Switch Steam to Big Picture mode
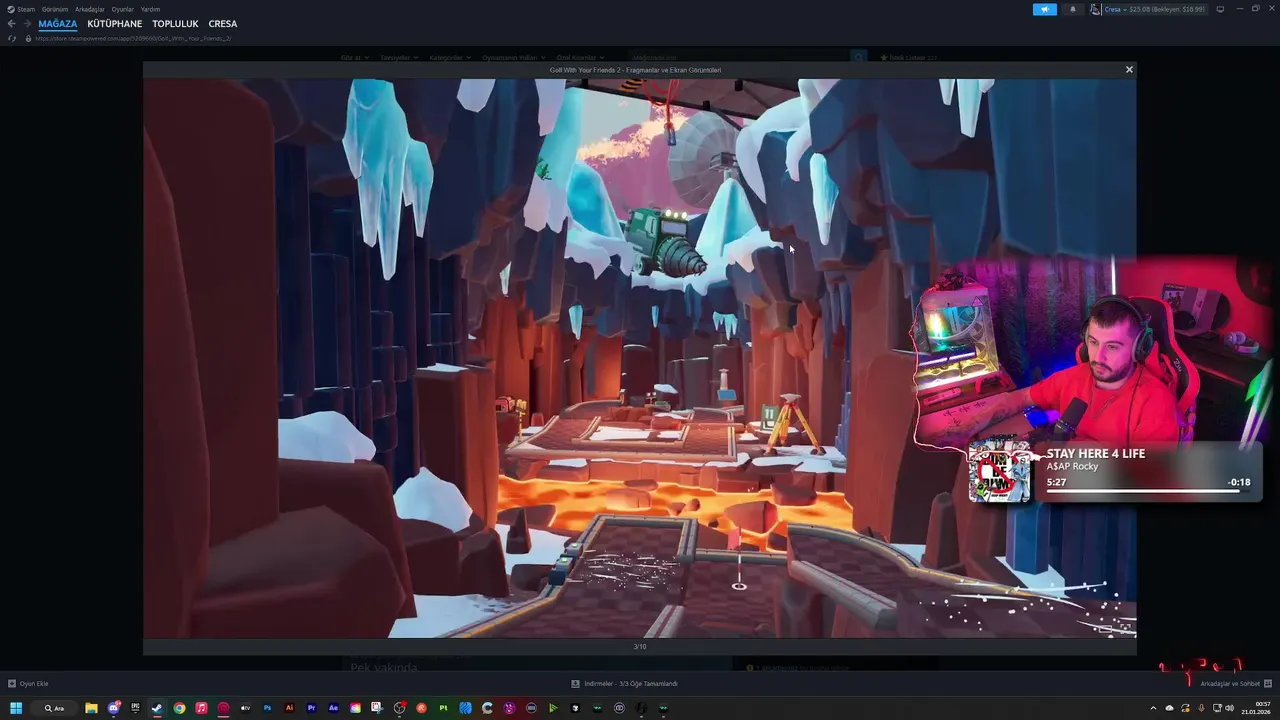1280x720 pixels. point(1220,9)
